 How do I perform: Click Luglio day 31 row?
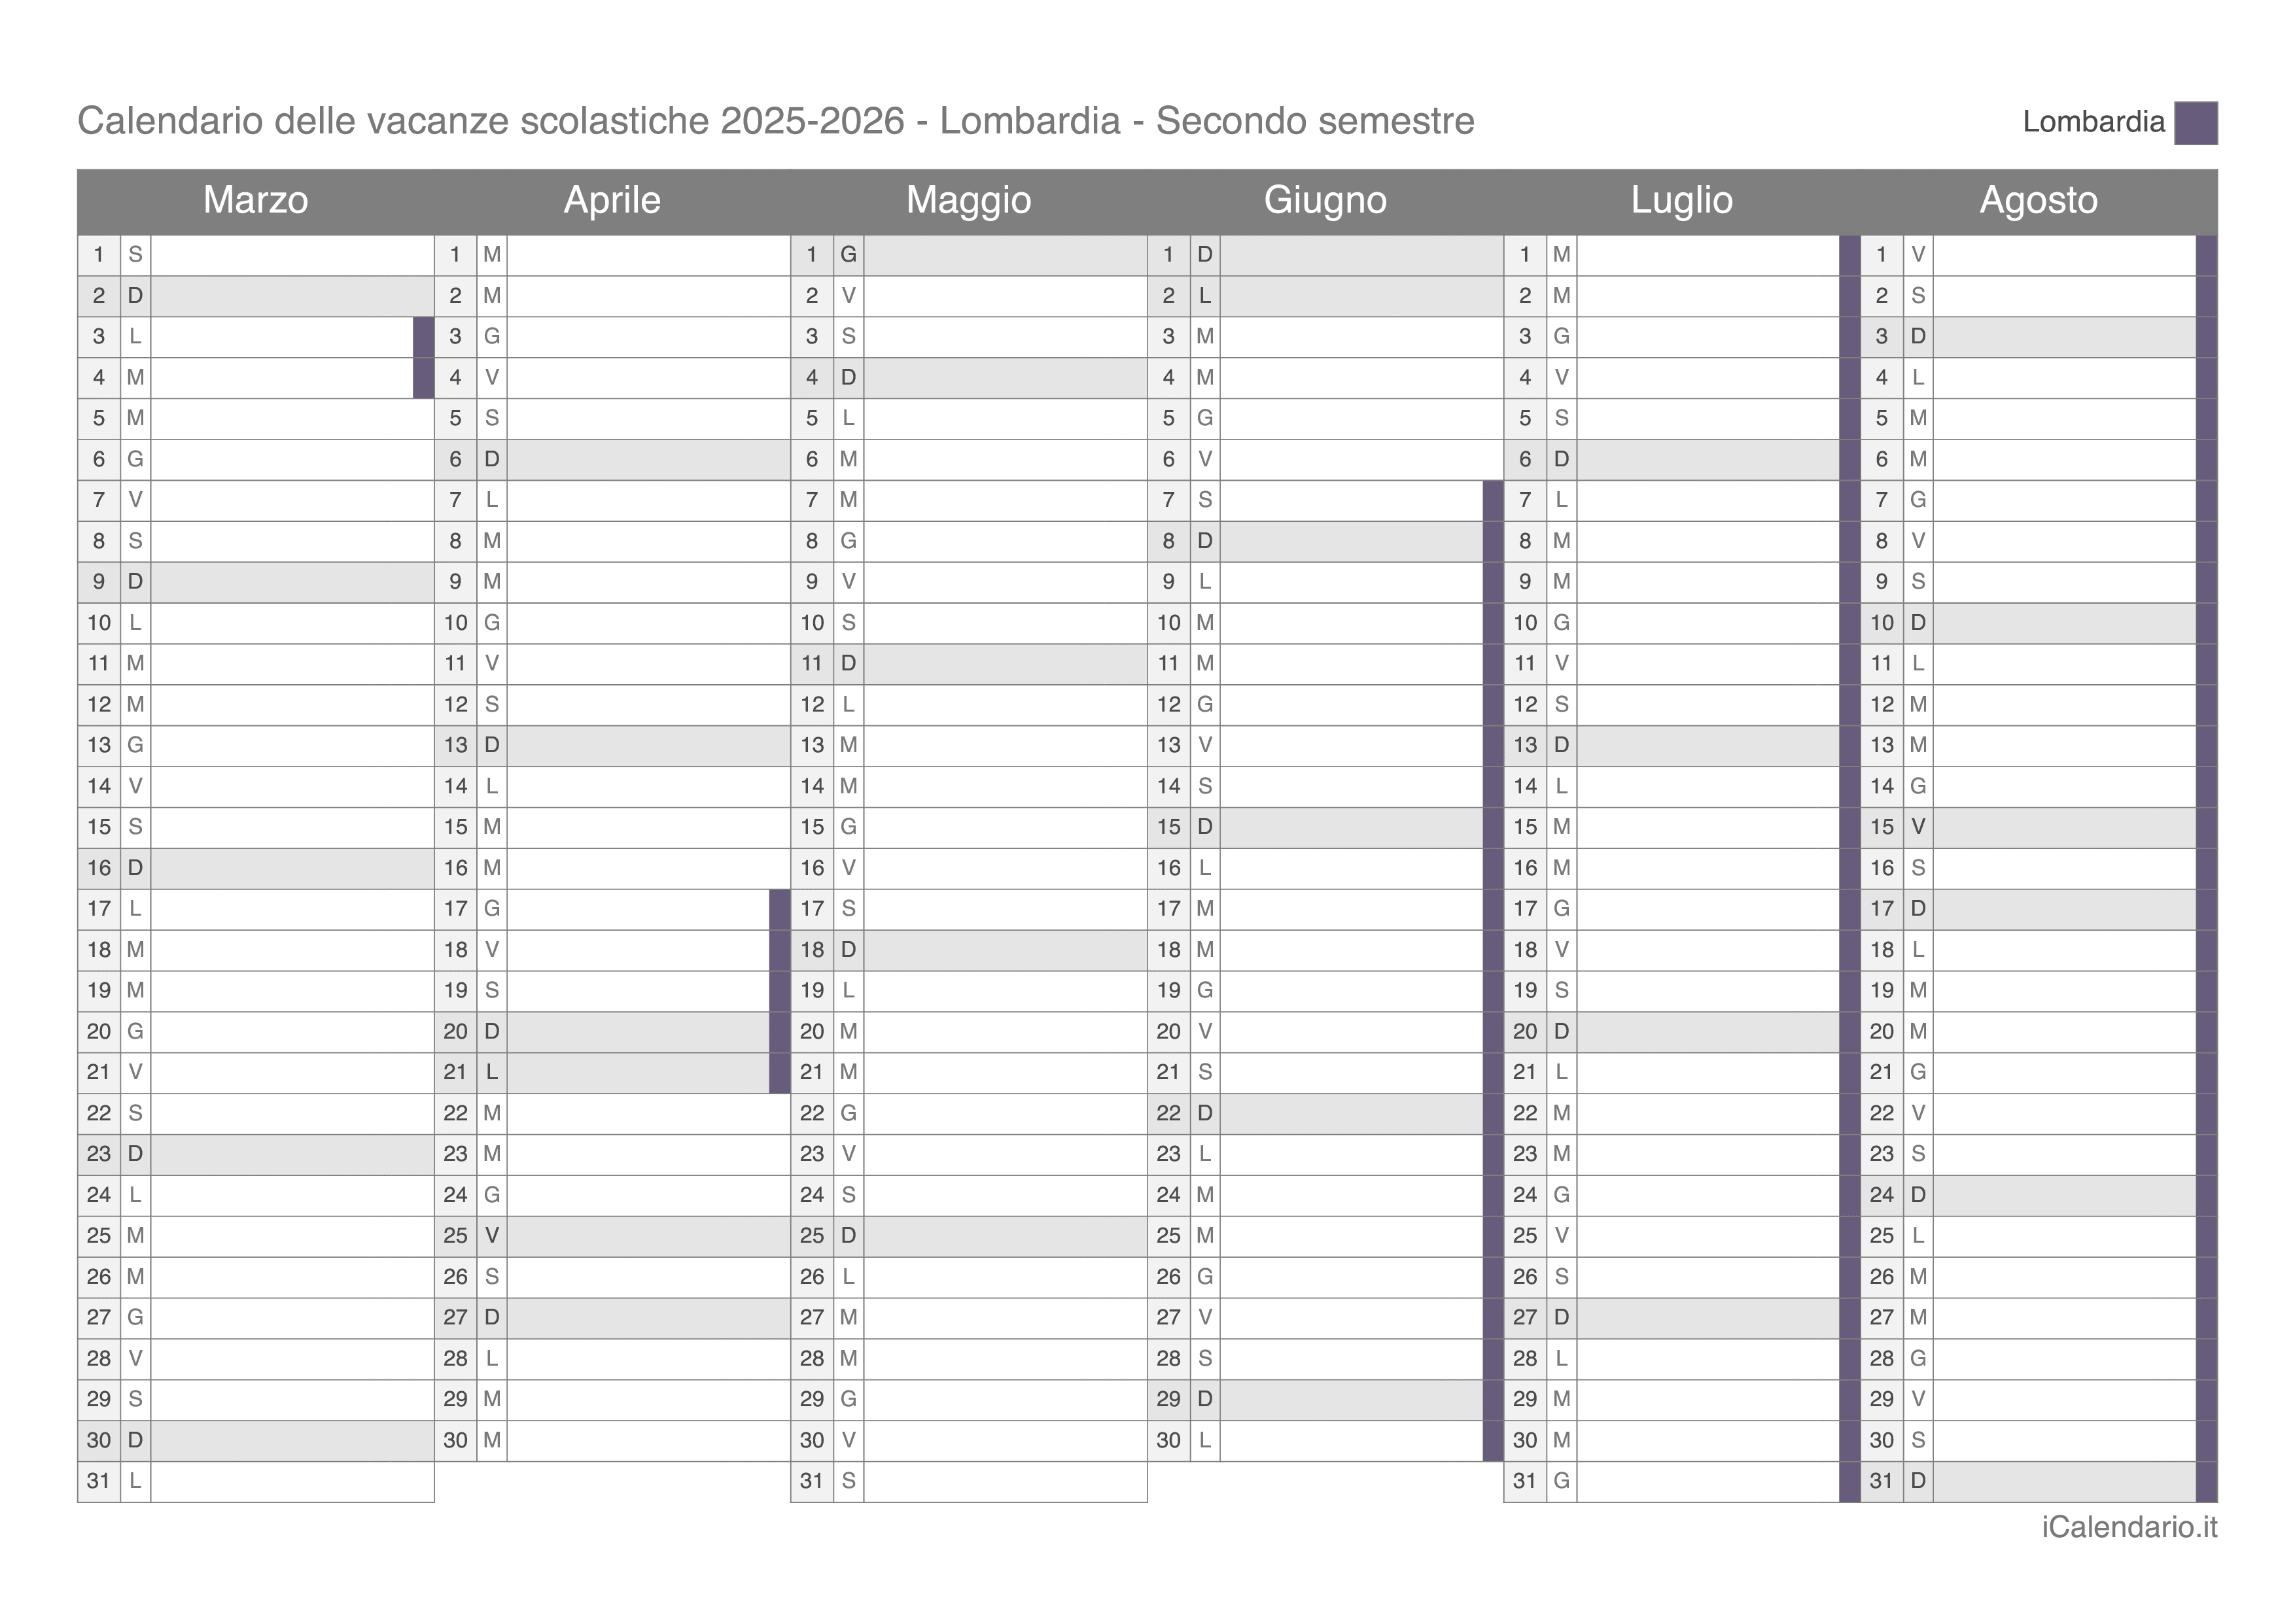[x=1682, y=1481]
